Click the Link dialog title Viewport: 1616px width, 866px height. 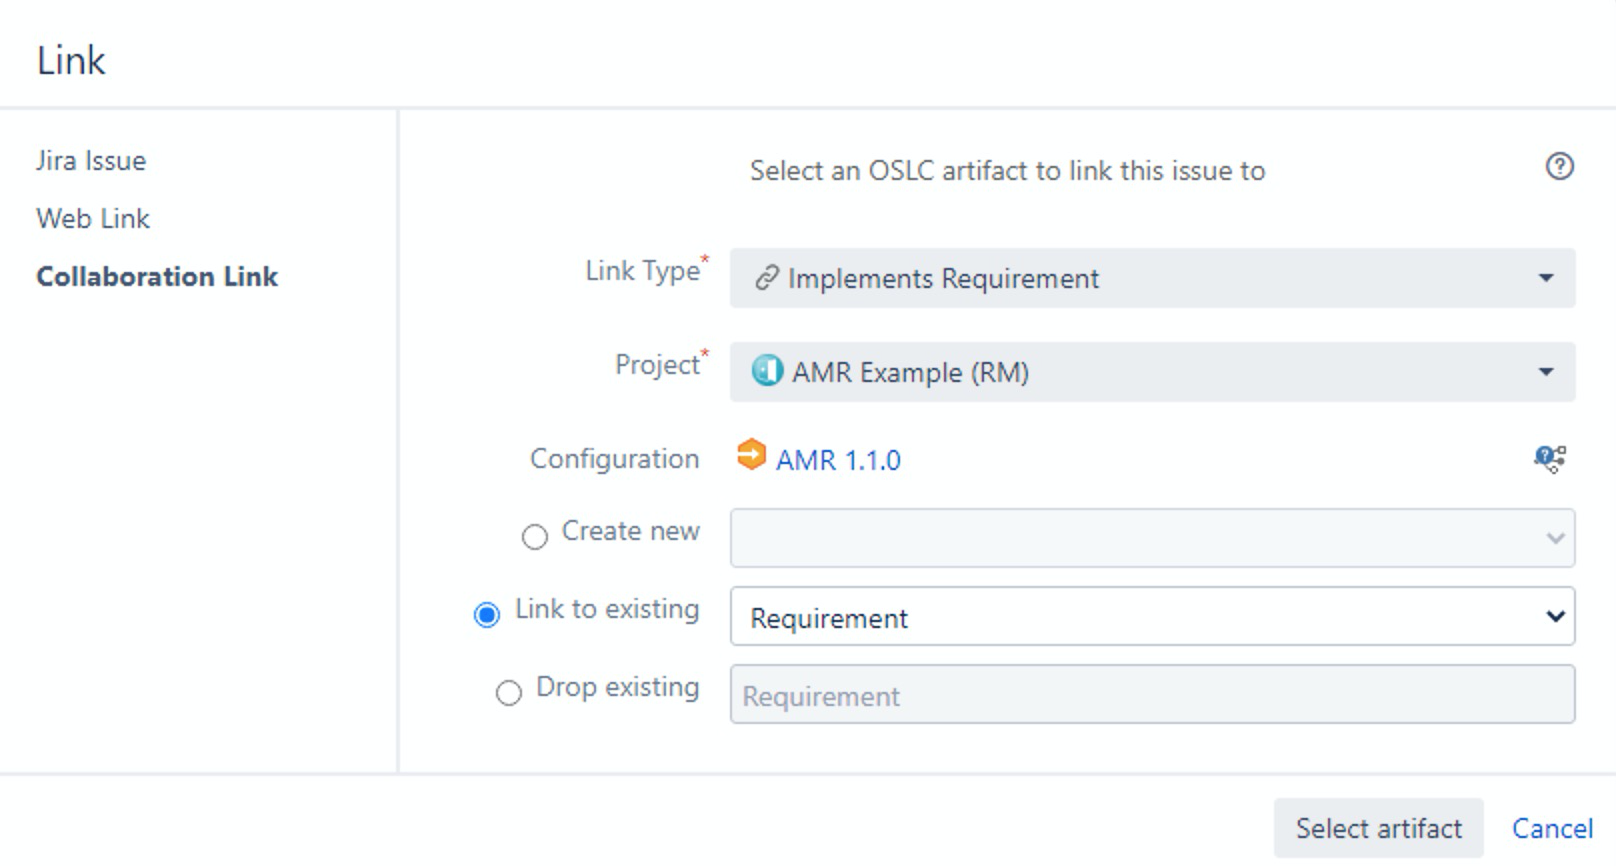tap(71, 60)
